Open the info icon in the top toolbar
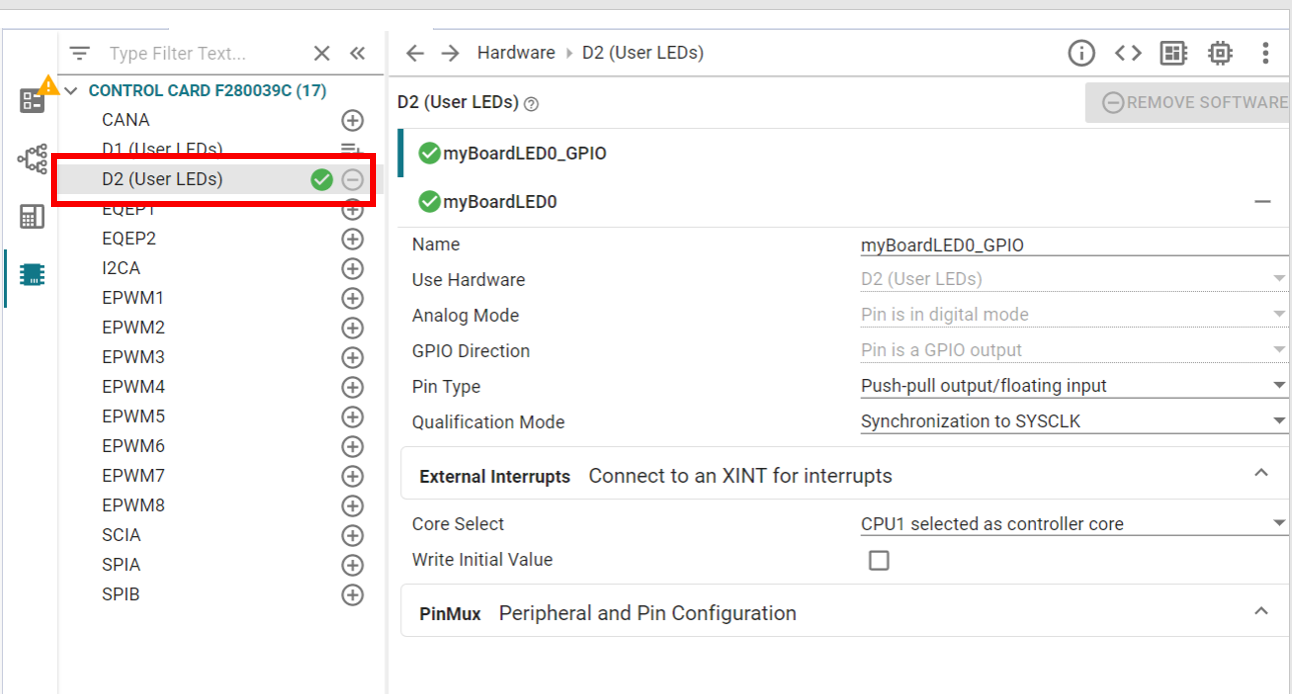1292x694 pixels. coord(1081,54)
